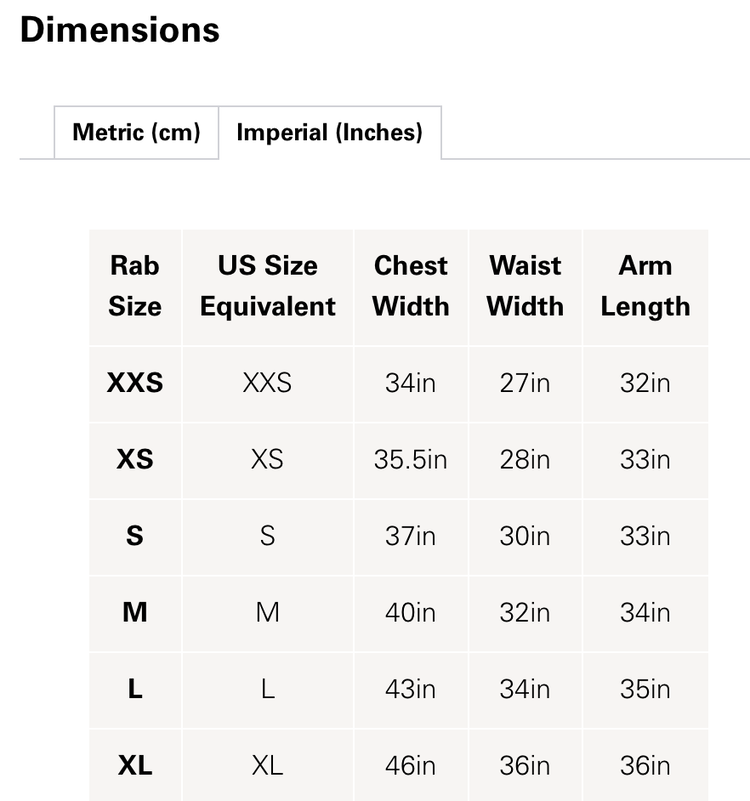This screenshot has width=750, height=801.
Task: Select the Waist Width column header
Action: pos(525,286)
